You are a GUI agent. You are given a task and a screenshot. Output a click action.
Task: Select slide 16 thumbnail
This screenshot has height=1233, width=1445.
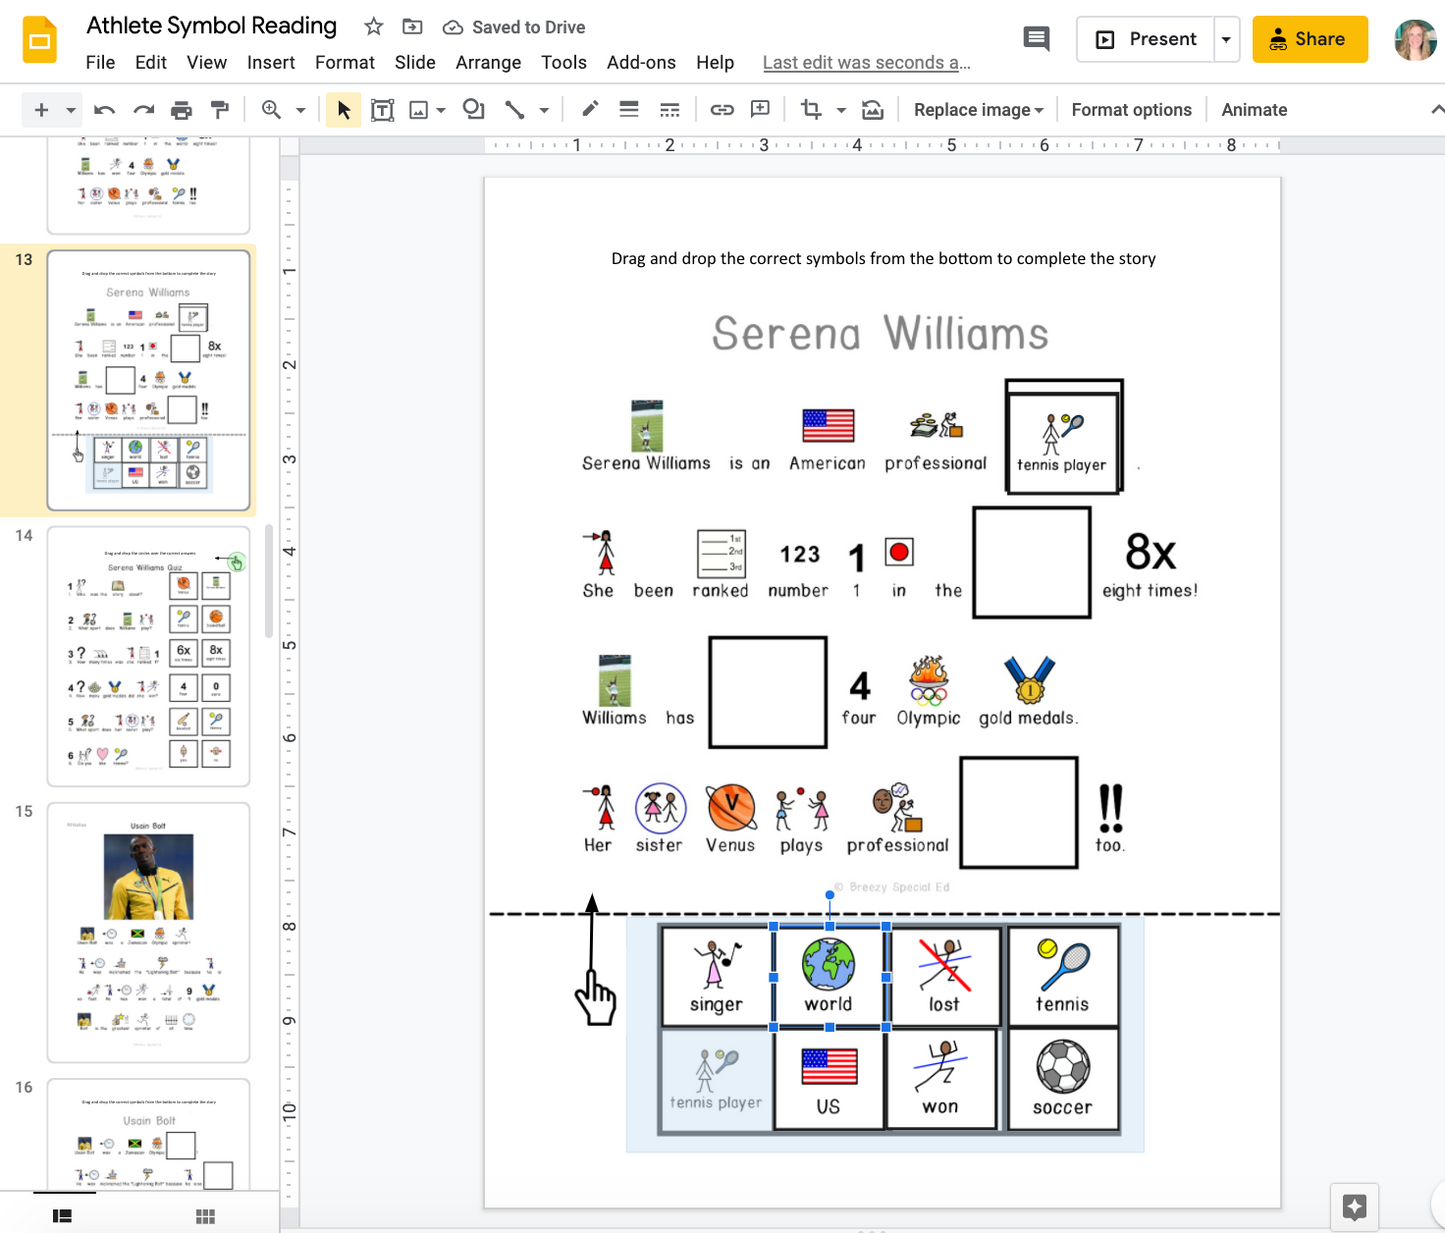click(148, 1134)
